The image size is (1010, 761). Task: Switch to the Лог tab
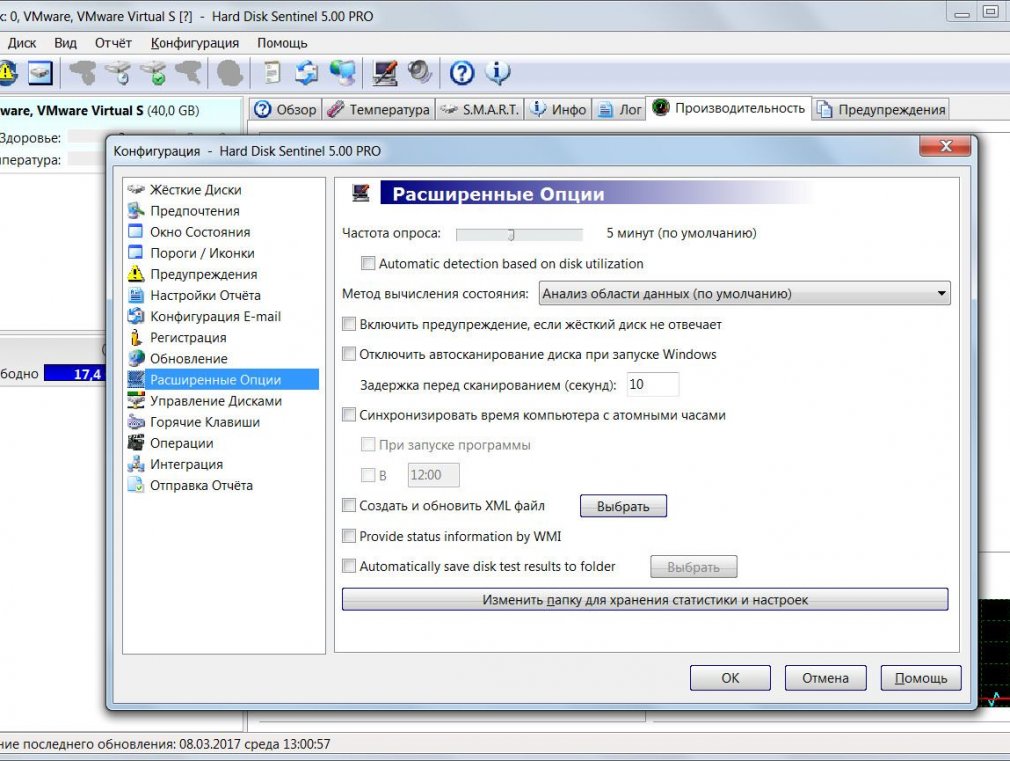point(620,110)
